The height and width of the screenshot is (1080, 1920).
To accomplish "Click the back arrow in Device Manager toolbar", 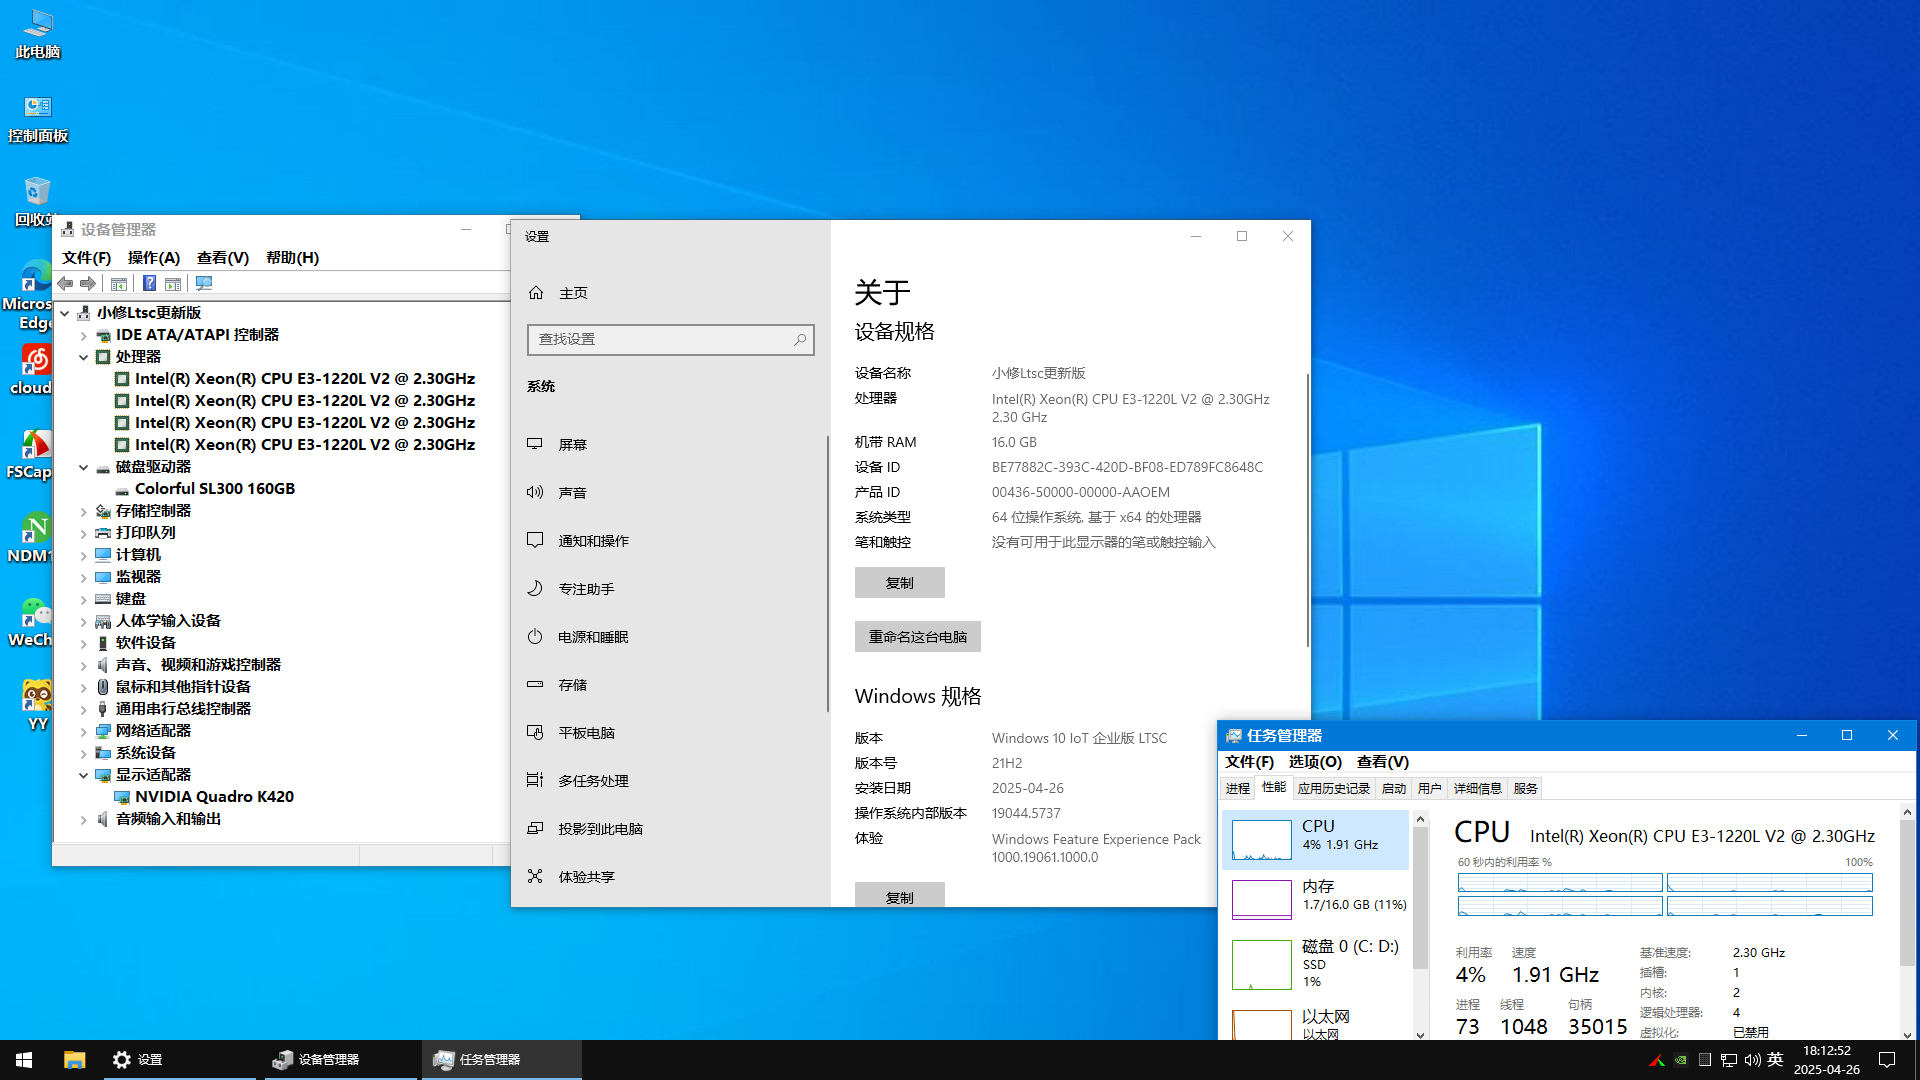I will pos(65,284).
